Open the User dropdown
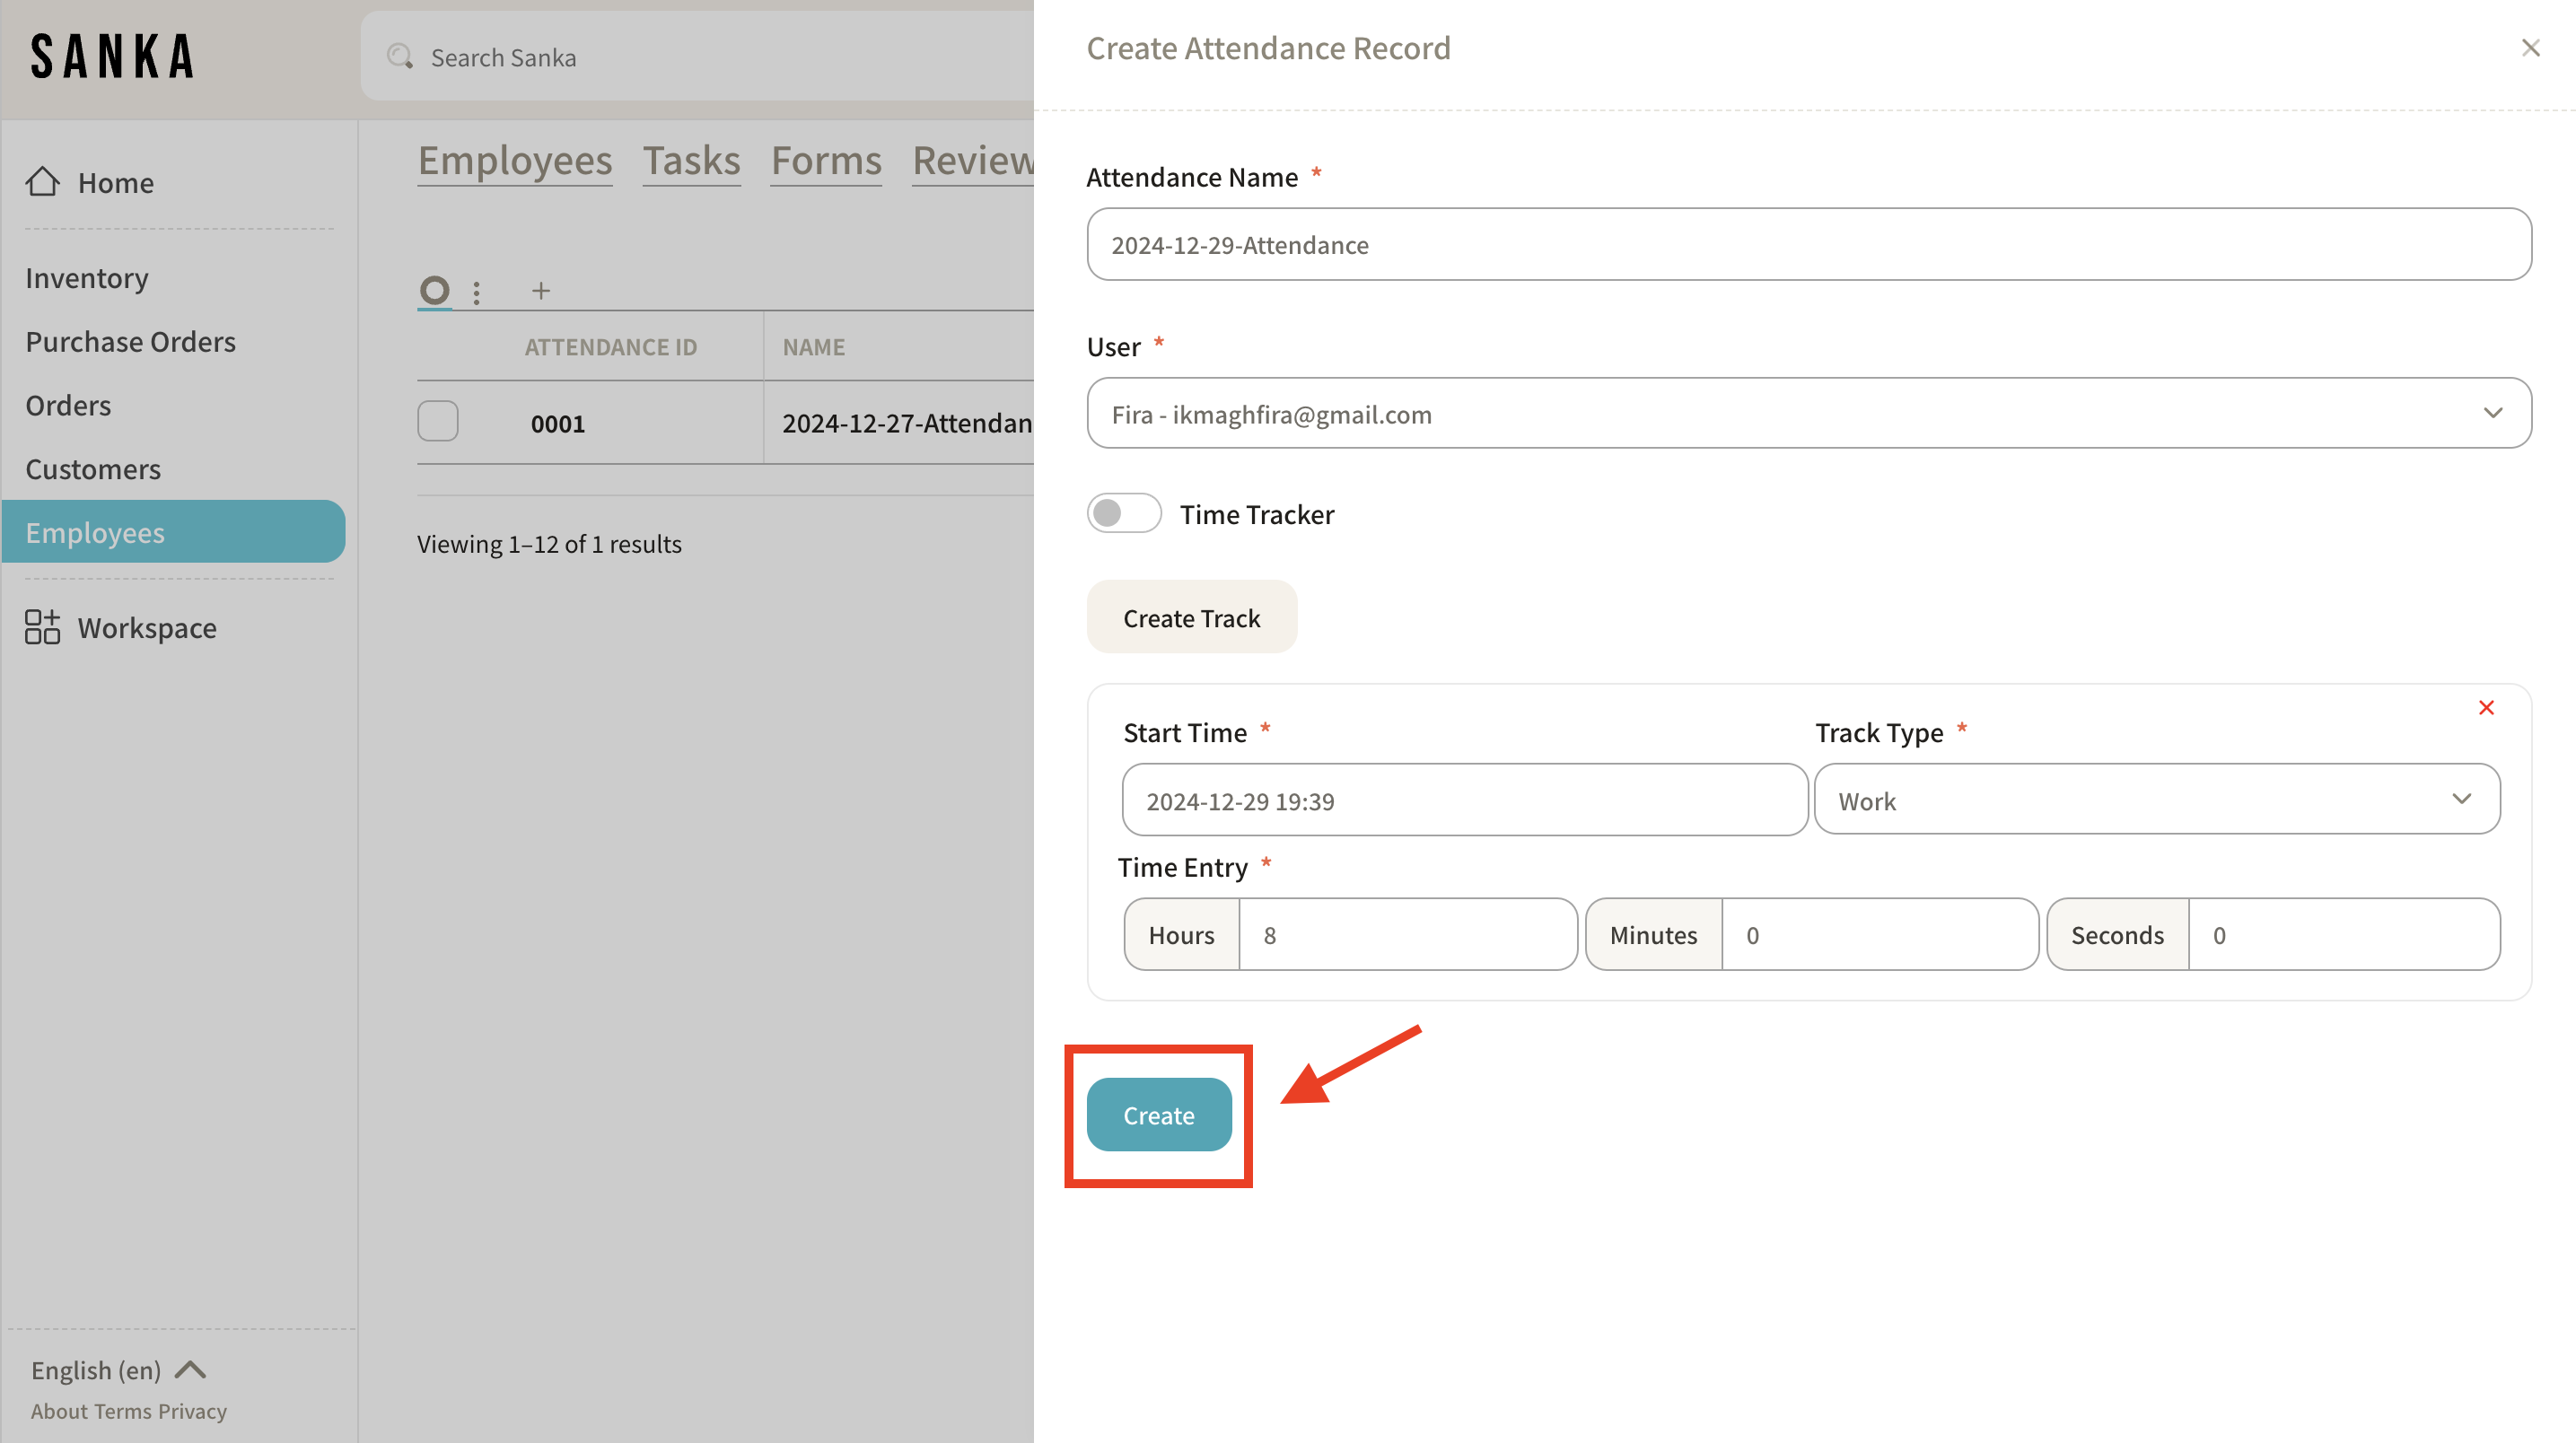Viewport: 2576px width, 1443px height. [1808, 413]
